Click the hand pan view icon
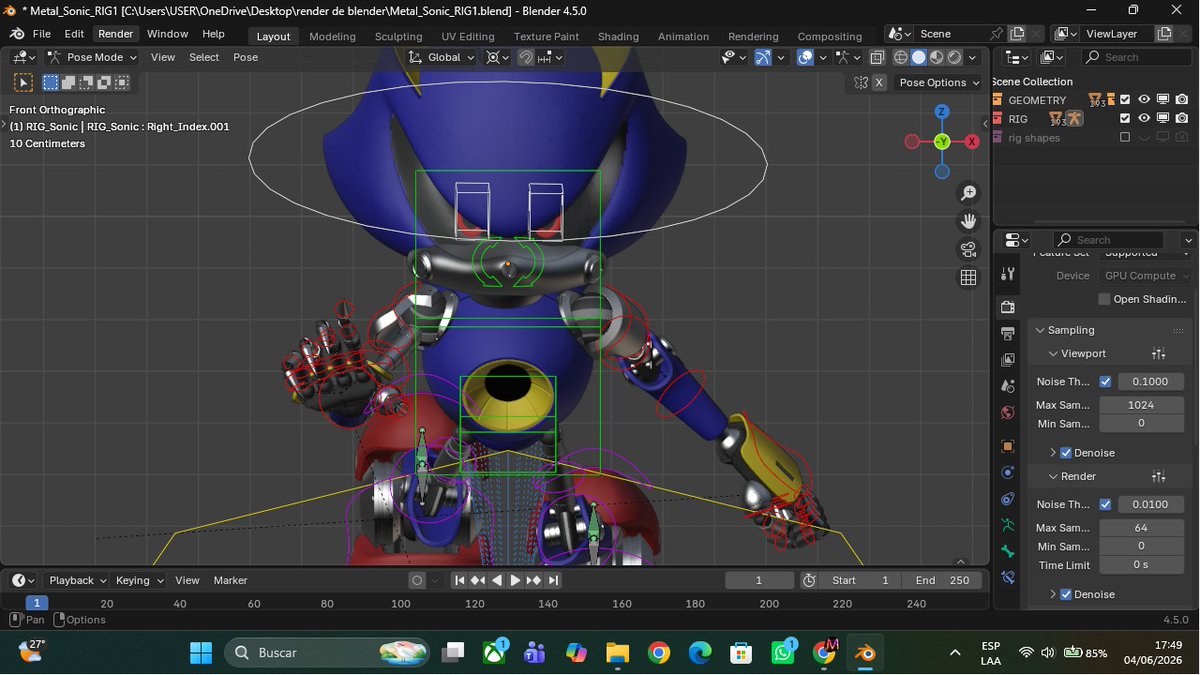Viewport: 1200px width, 675px height. pyautogui.click(x=968, y=221)
